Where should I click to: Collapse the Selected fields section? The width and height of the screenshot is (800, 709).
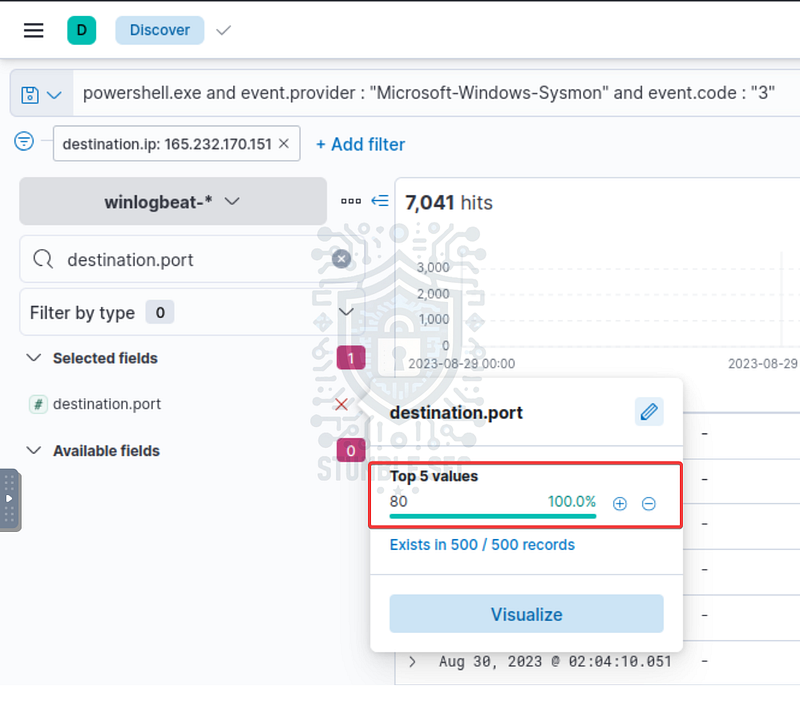pos(34,358)
